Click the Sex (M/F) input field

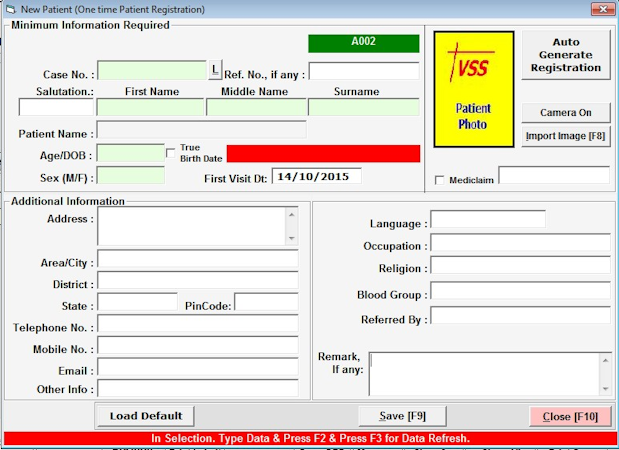pyautogui.click(x=131, y=175)
